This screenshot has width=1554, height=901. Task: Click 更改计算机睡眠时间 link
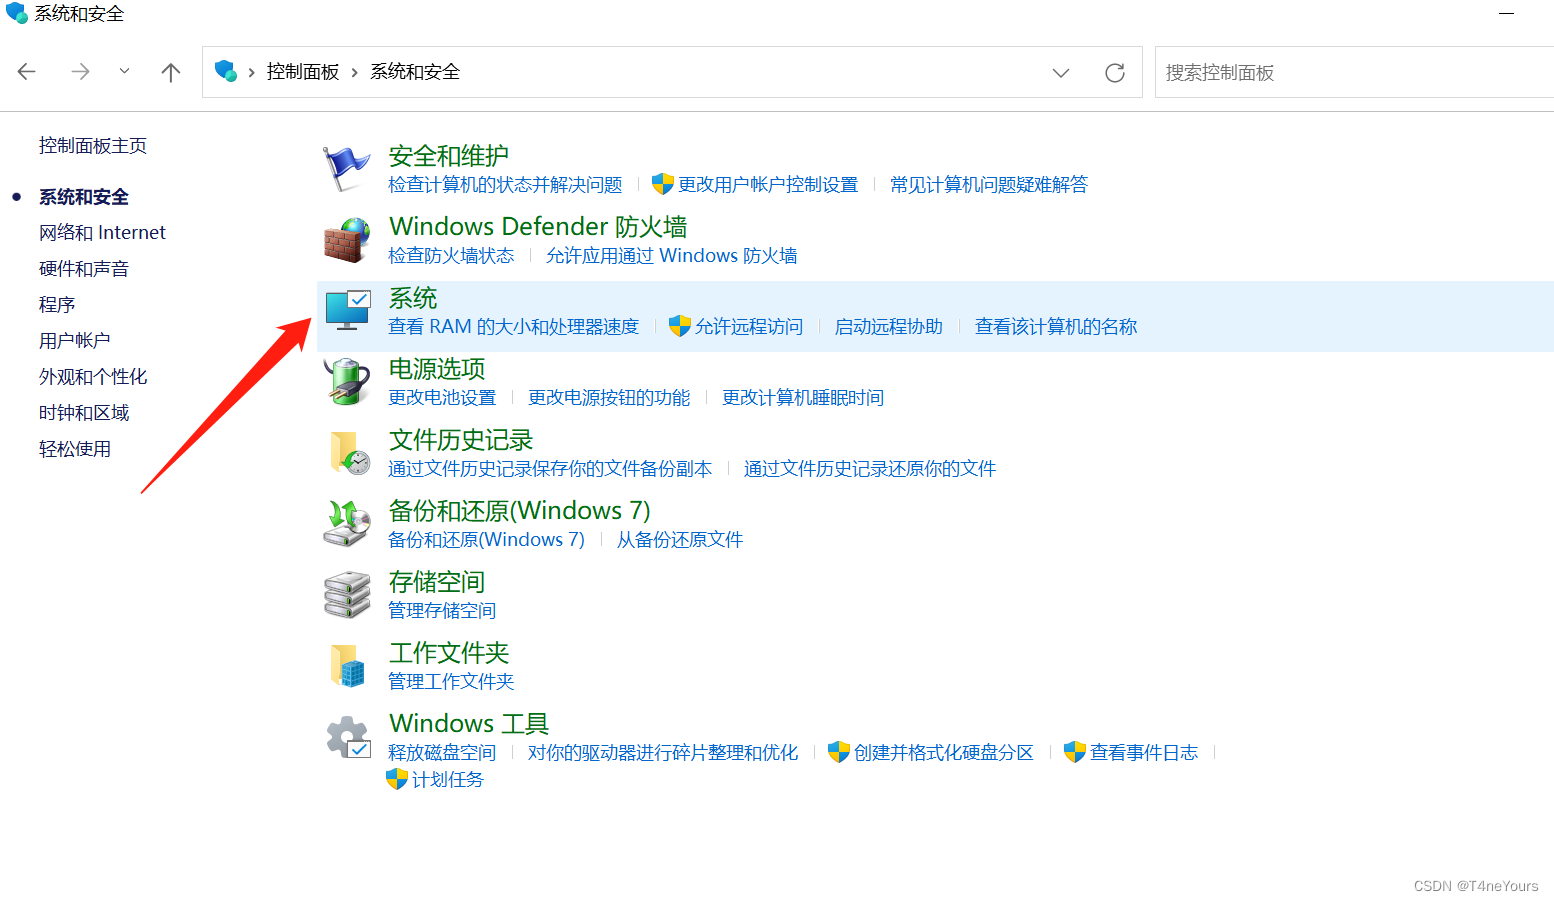(803, 398)
